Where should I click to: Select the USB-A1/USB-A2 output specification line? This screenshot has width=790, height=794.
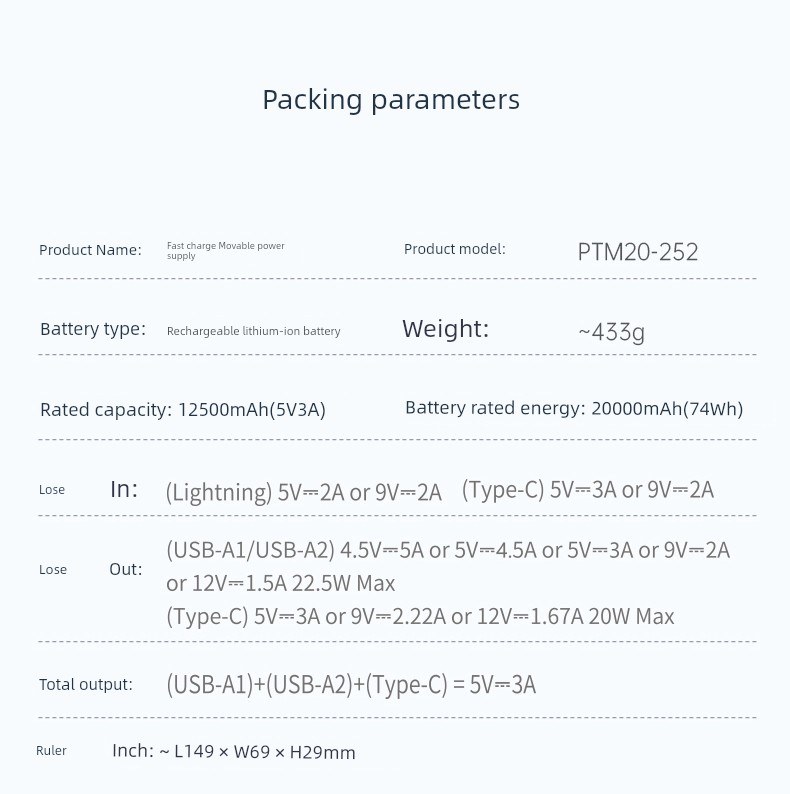coord(448,550)
